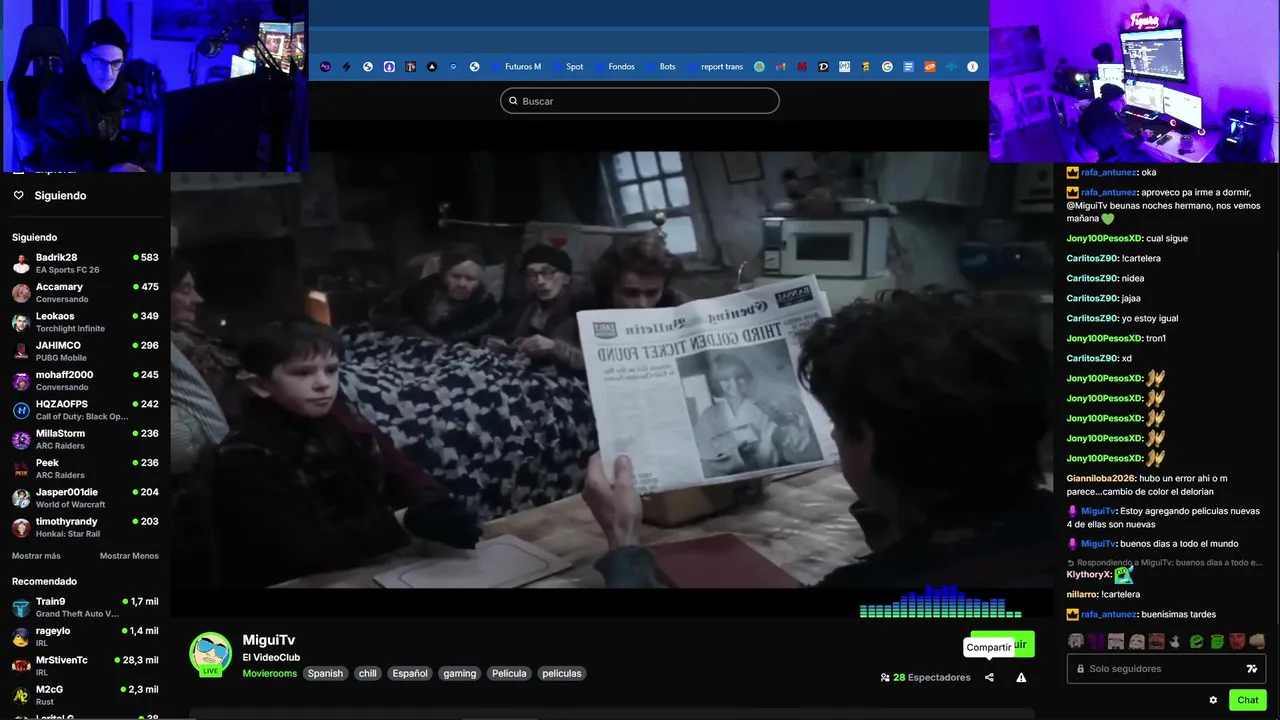The width and height of the screenshot is (1280, 720).
Task: Click the Solo seguidores chat input
Action: [1166, 669]
